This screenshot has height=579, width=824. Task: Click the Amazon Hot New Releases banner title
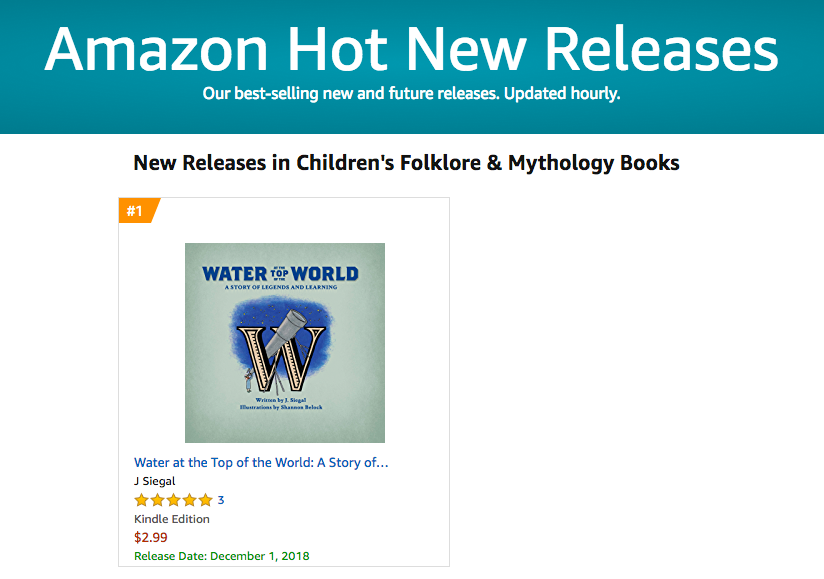pyautogui.click(x=411, y=48)
